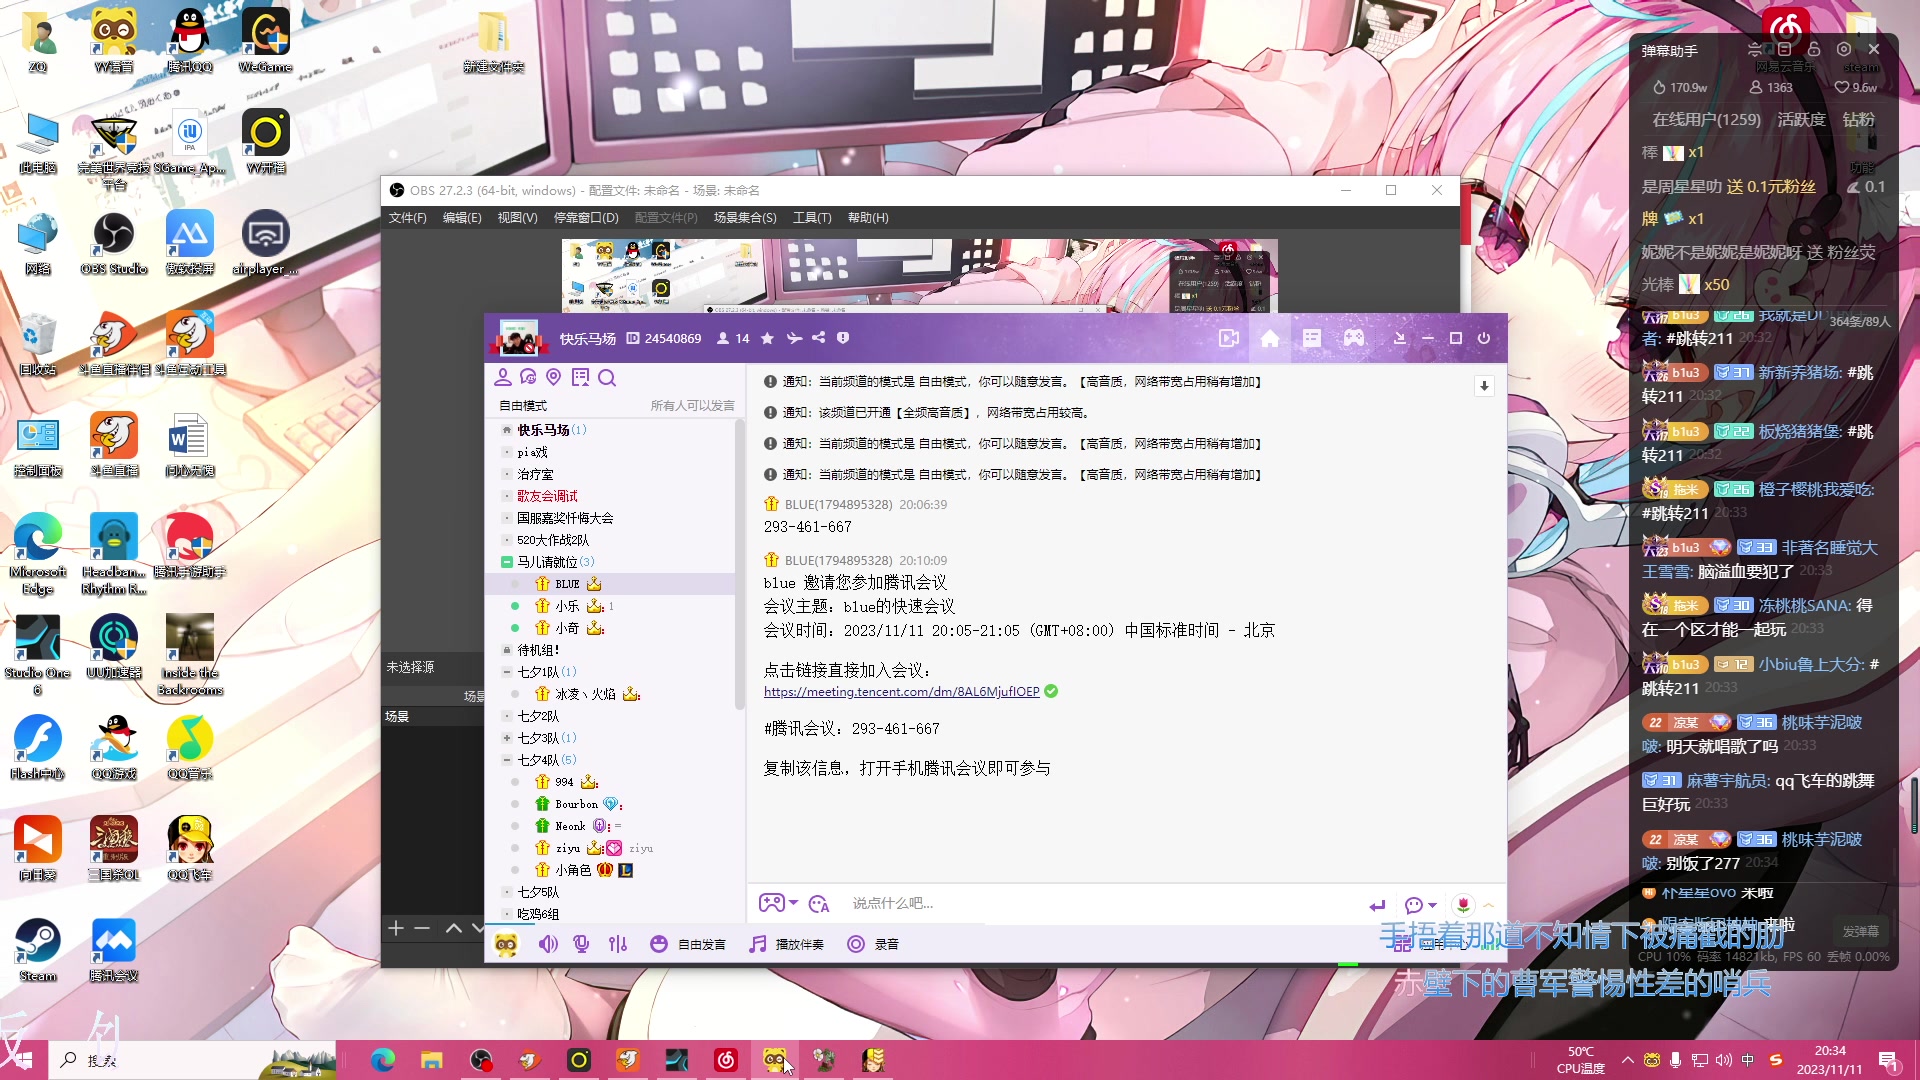The height and width of the screenshot is (1080, 1920).
Task: Open the 帮助(H) menu in OBS
Action: coord(868,217)
